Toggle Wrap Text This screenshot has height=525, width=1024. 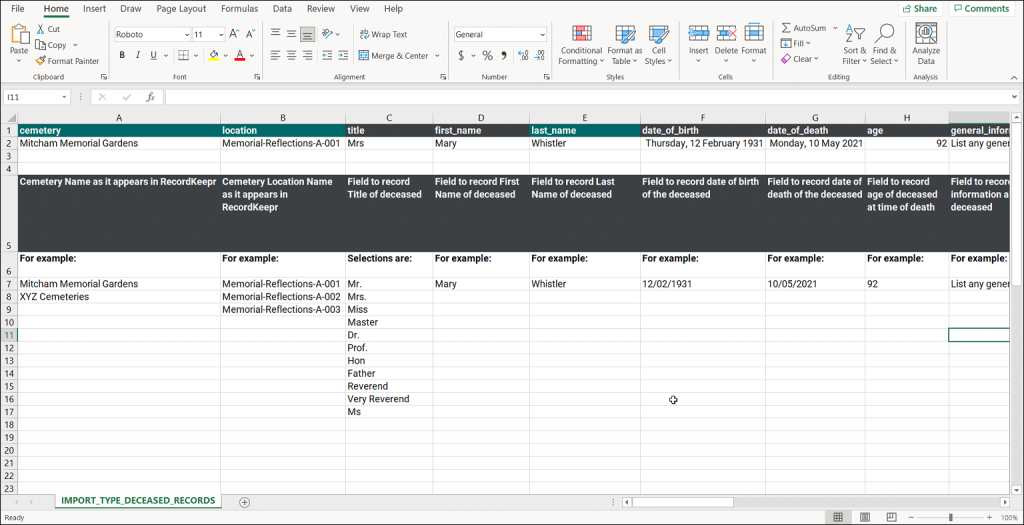(x=383, y=34)
